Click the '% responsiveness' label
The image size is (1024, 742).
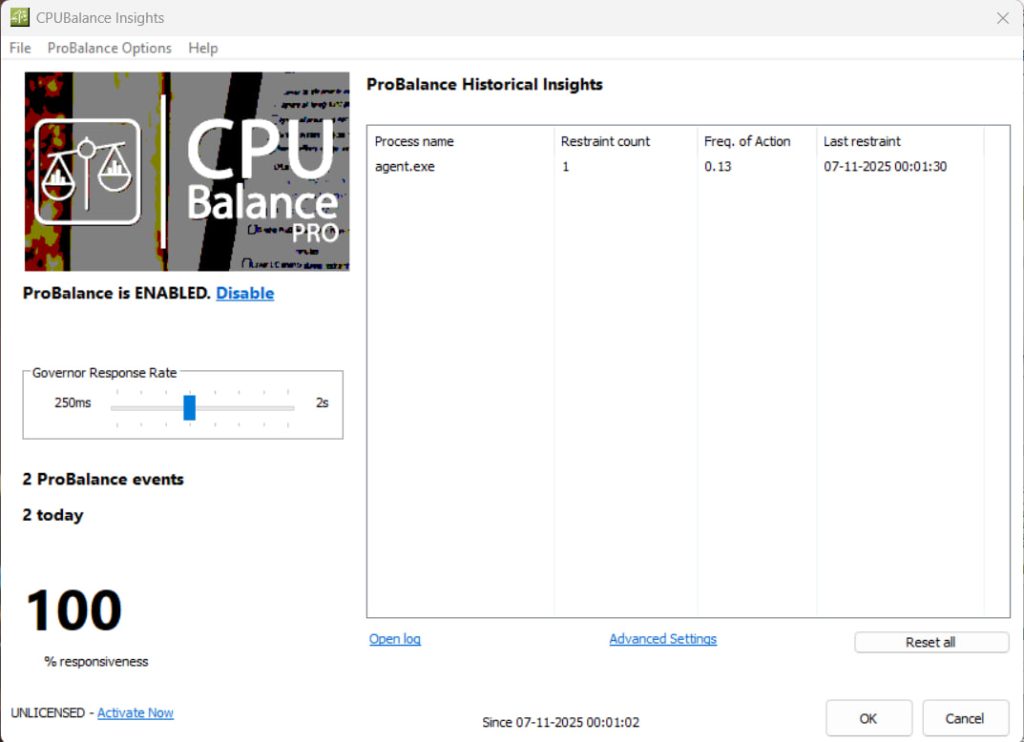point(96,662)
